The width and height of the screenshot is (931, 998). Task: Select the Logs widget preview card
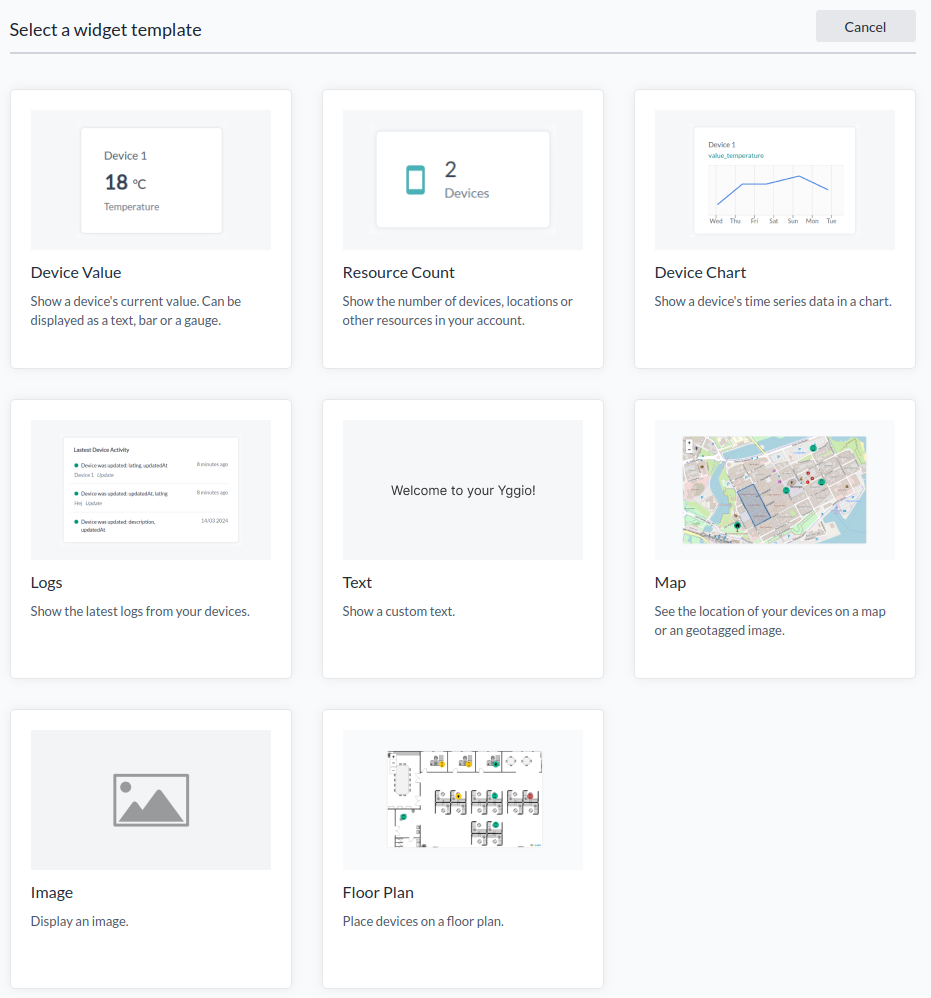[x=151, y=489]
